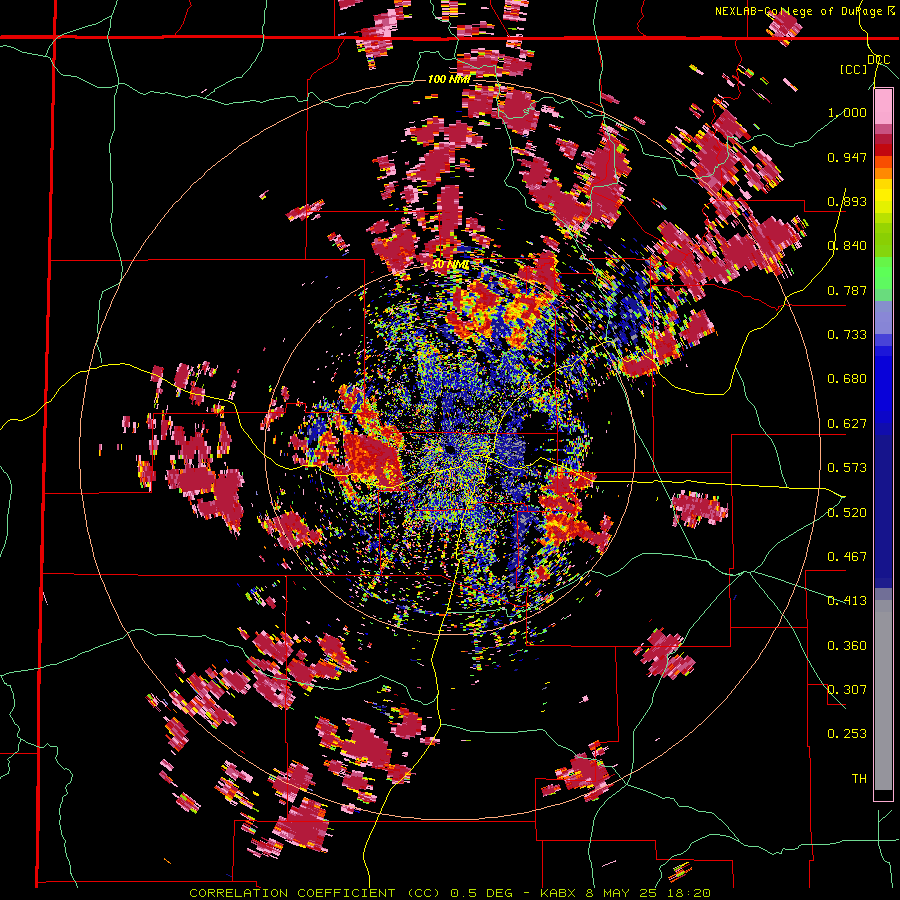
Task: Click the DCC label above the color scale
Action: coord(879,60)
